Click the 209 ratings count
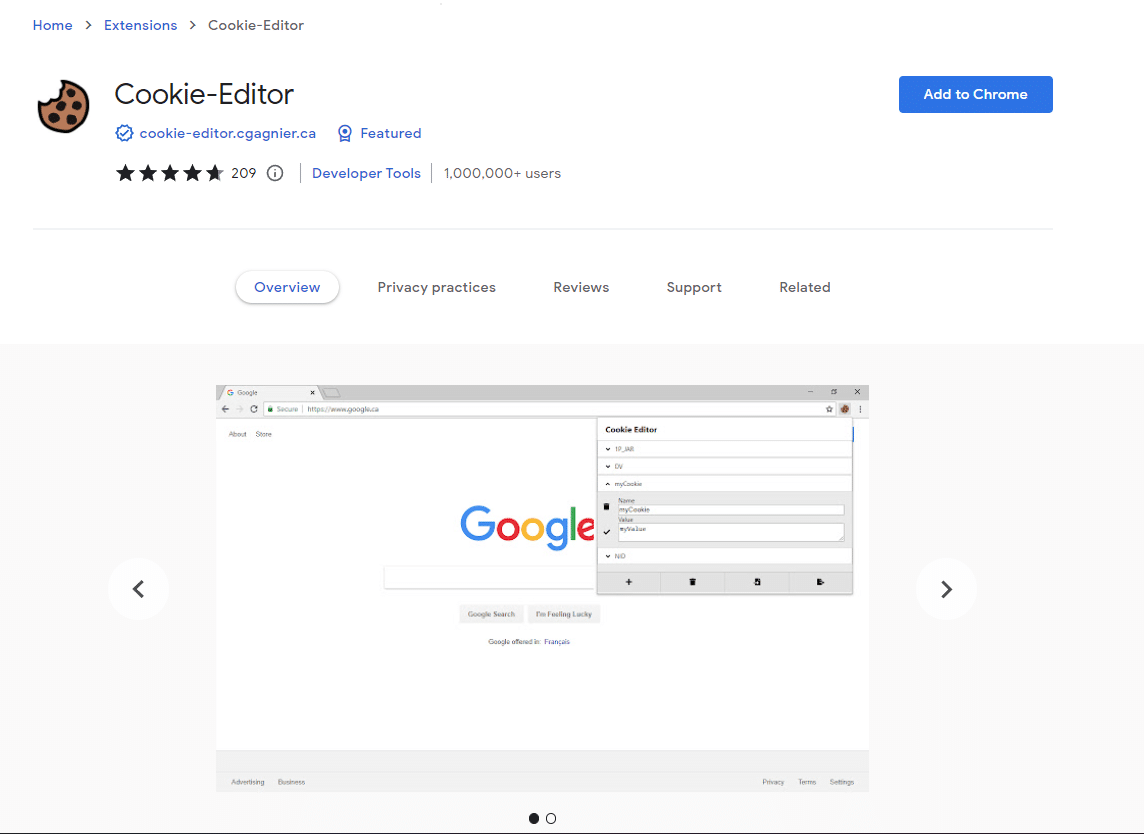Viewport: 1144px width, 834px height. coord(244,173)
